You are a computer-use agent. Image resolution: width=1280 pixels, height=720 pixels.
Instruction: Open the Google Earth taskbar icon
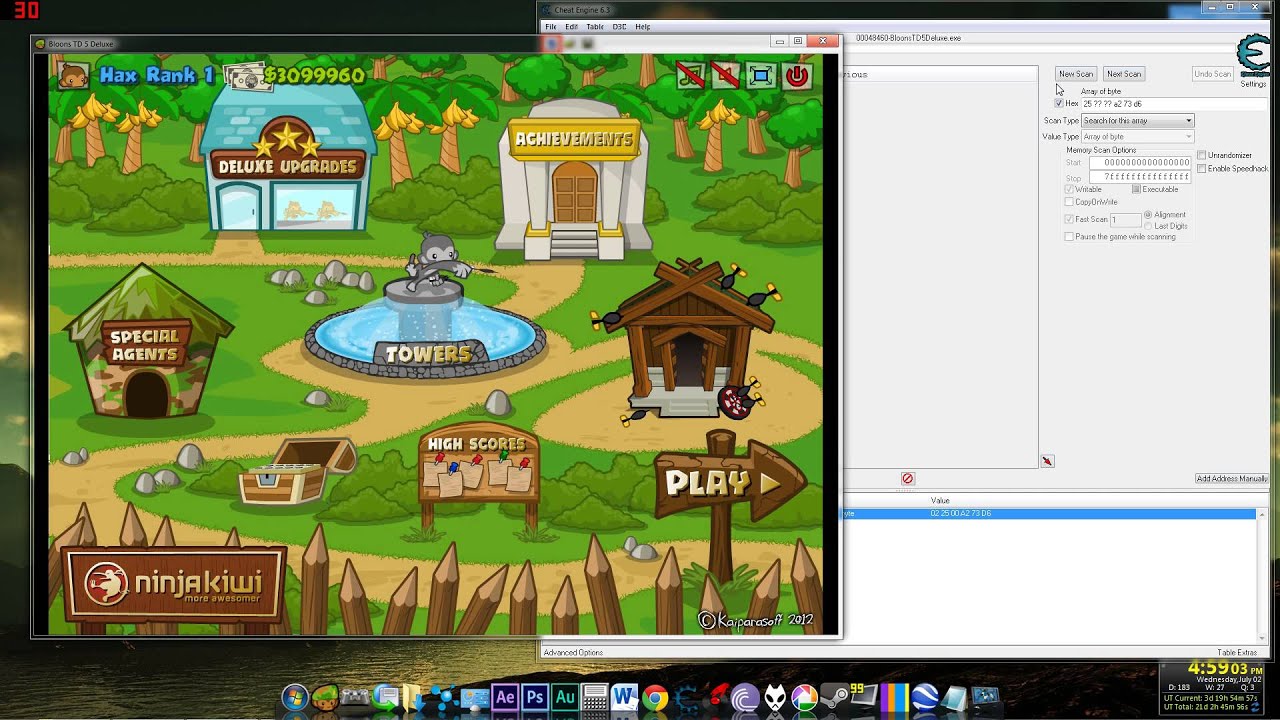coord(924,697)
